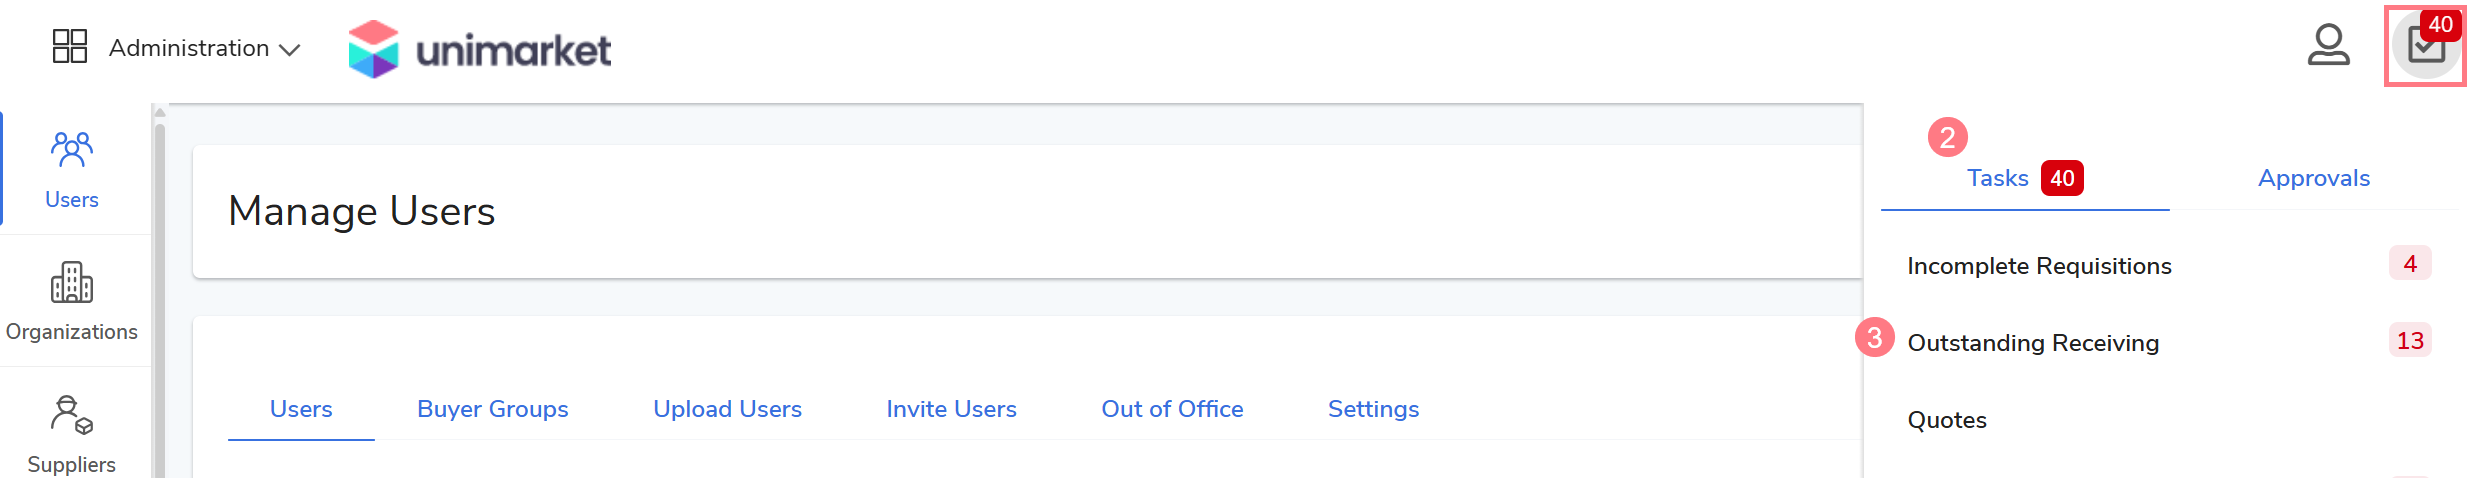This screenshot has width=2467, height=478.
Task: Open Incomplete Requisitions tasks
Action: (x=2039, y=266)
